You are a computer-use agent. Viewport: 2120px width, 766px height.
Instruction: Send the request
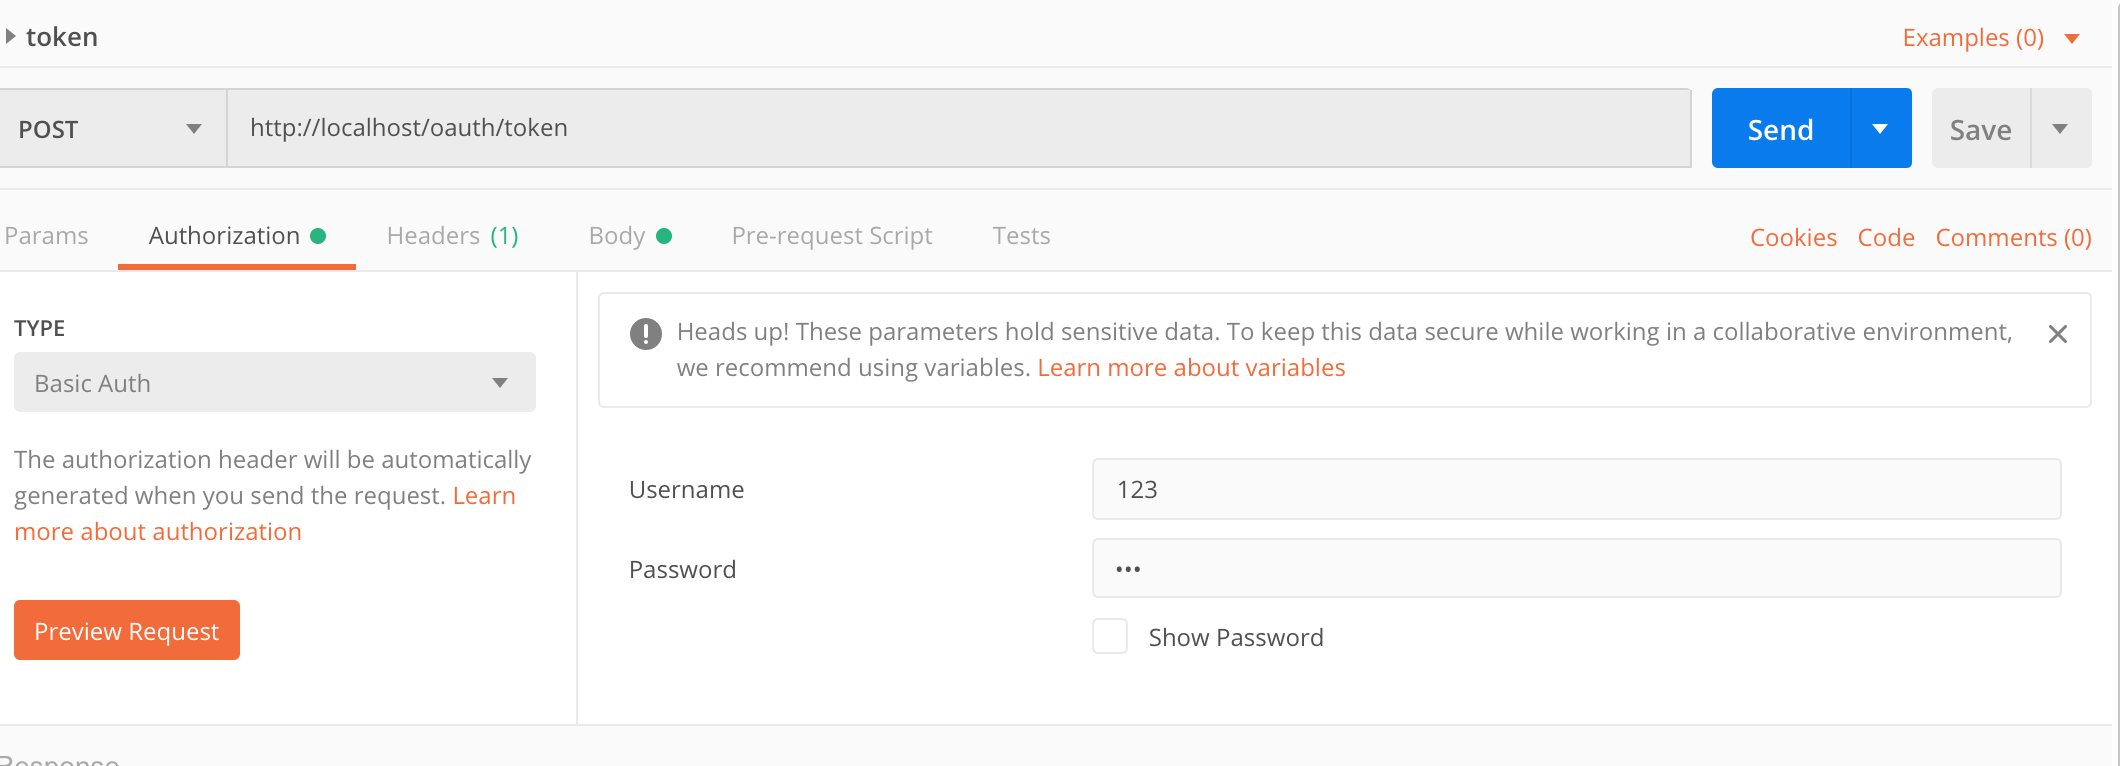[1780, 129]
